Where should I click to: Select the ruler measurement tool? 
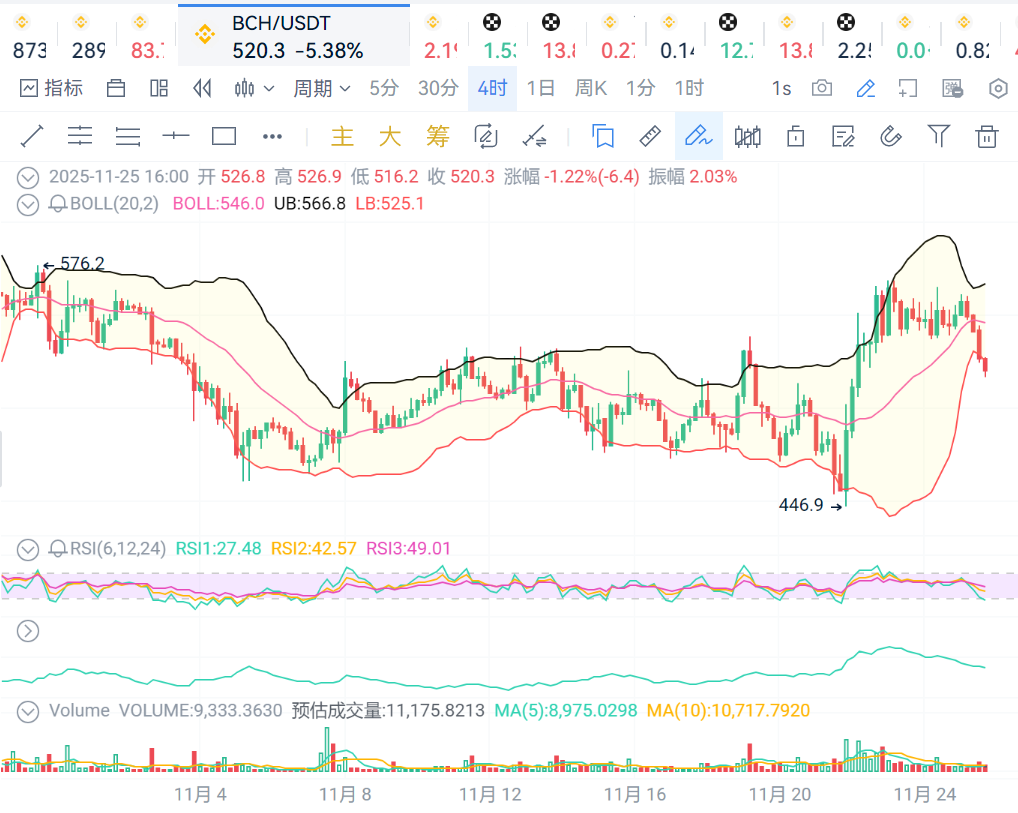pyautogui.click(x=650, y=136)
